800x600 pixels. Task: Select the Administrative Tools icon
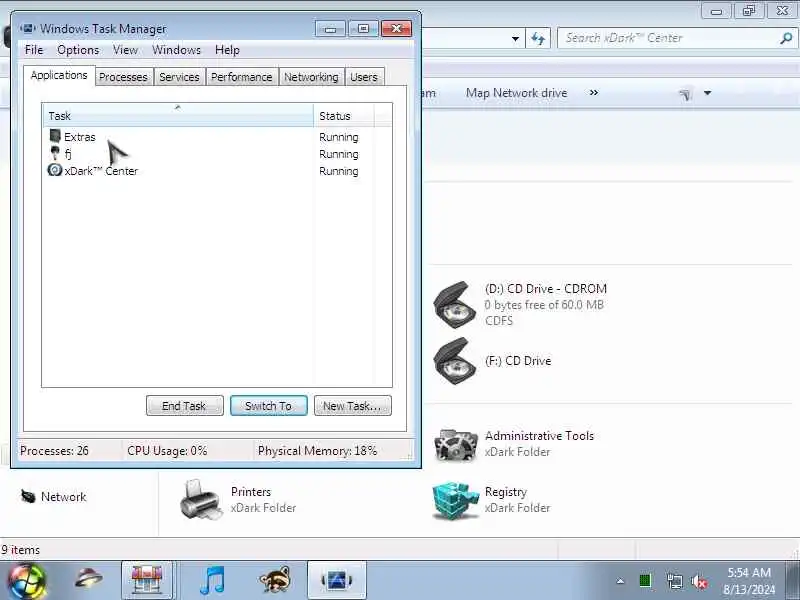455,444
